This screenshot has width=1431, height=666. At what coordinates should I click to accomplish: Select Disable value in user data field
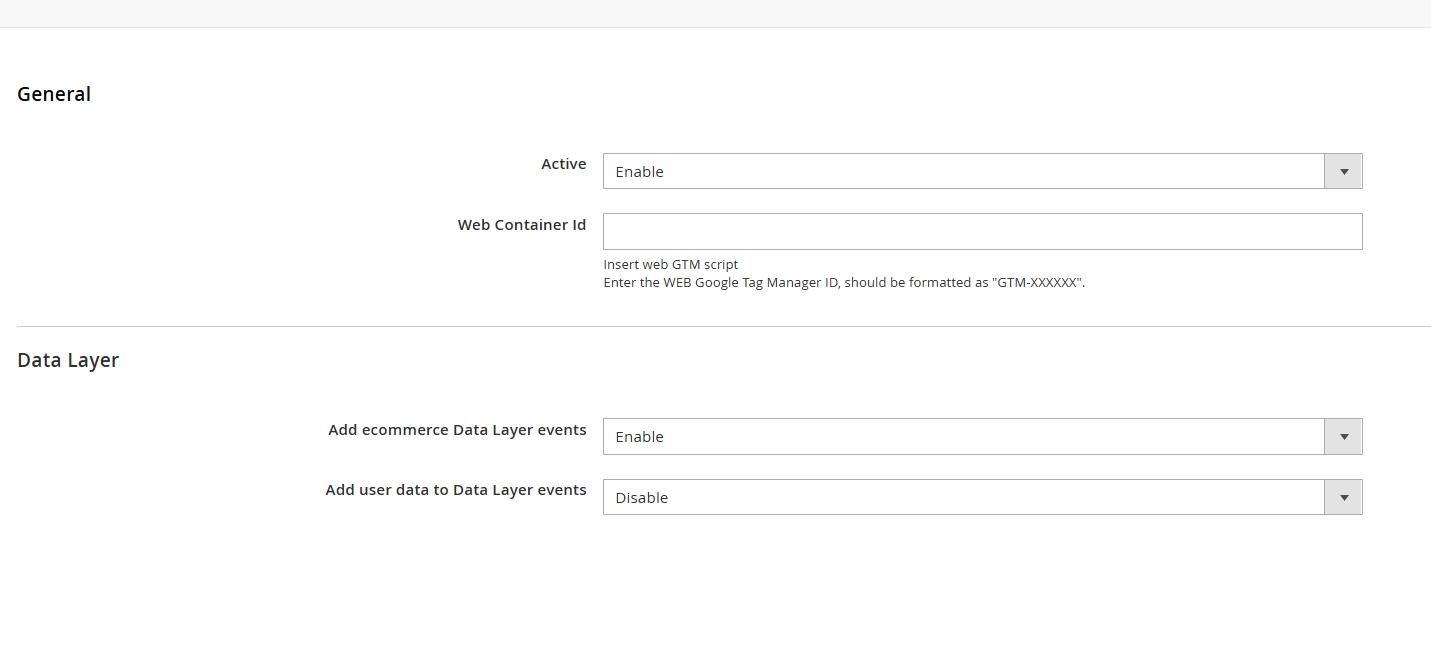641,498
